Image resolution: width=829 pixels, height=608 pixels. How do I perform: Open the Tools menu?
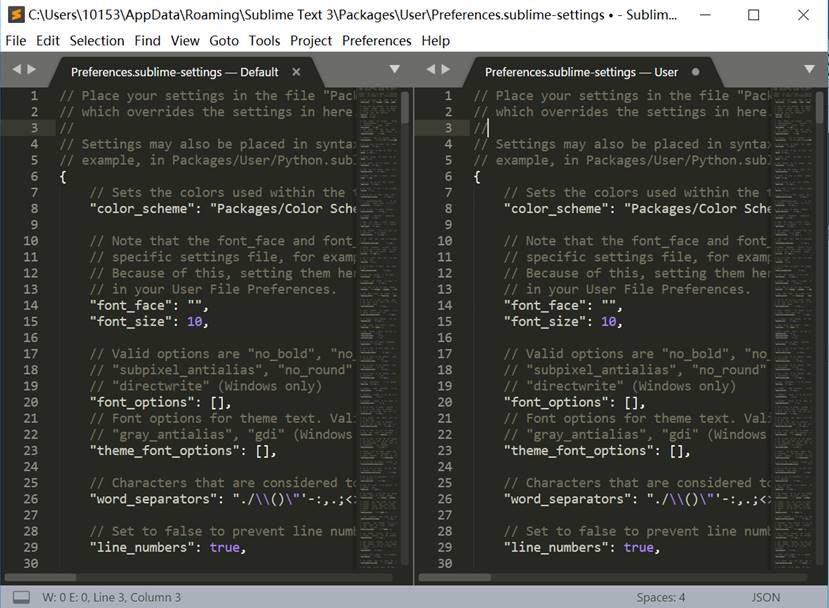tap(263, 41)
